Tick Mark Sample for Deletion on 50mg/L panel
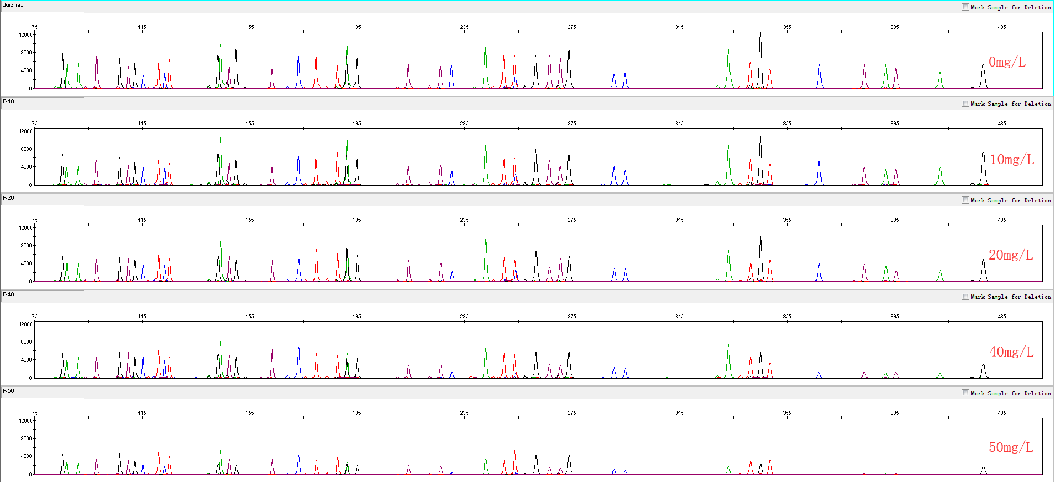The width and height of the screenshot is (1055, 484). tap(966, 393)
